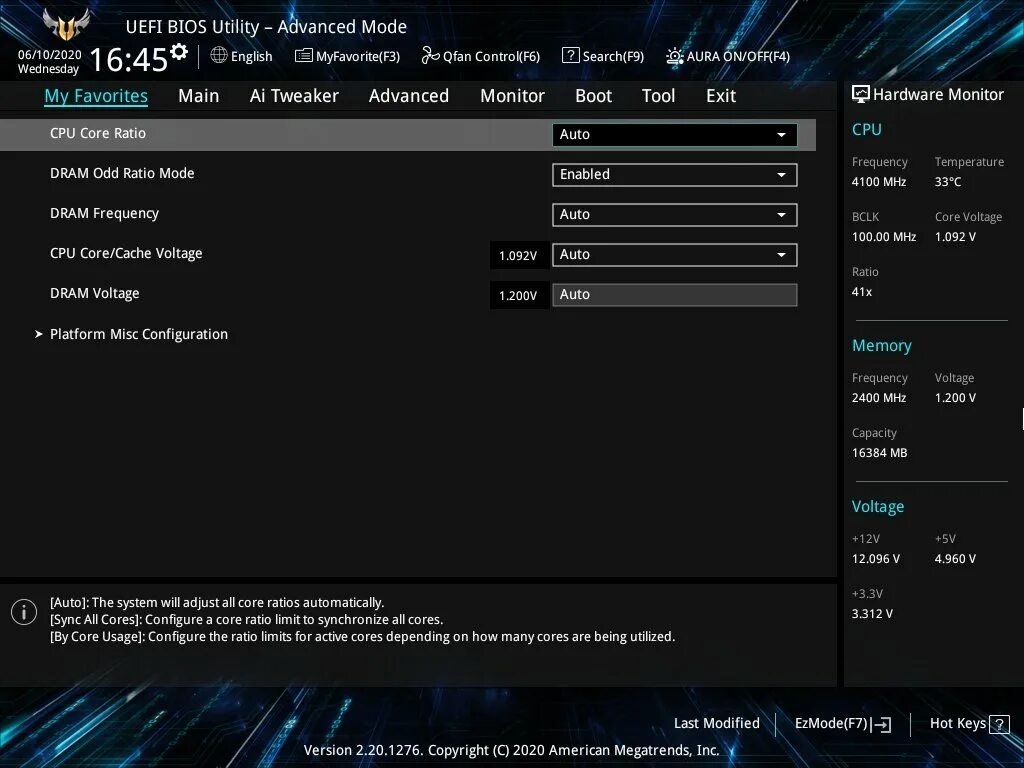The height and width of the screenshot is (768, 1024).
Task: Switch to the Main tab
Action: pyautogui.click(x=199, y=96)
